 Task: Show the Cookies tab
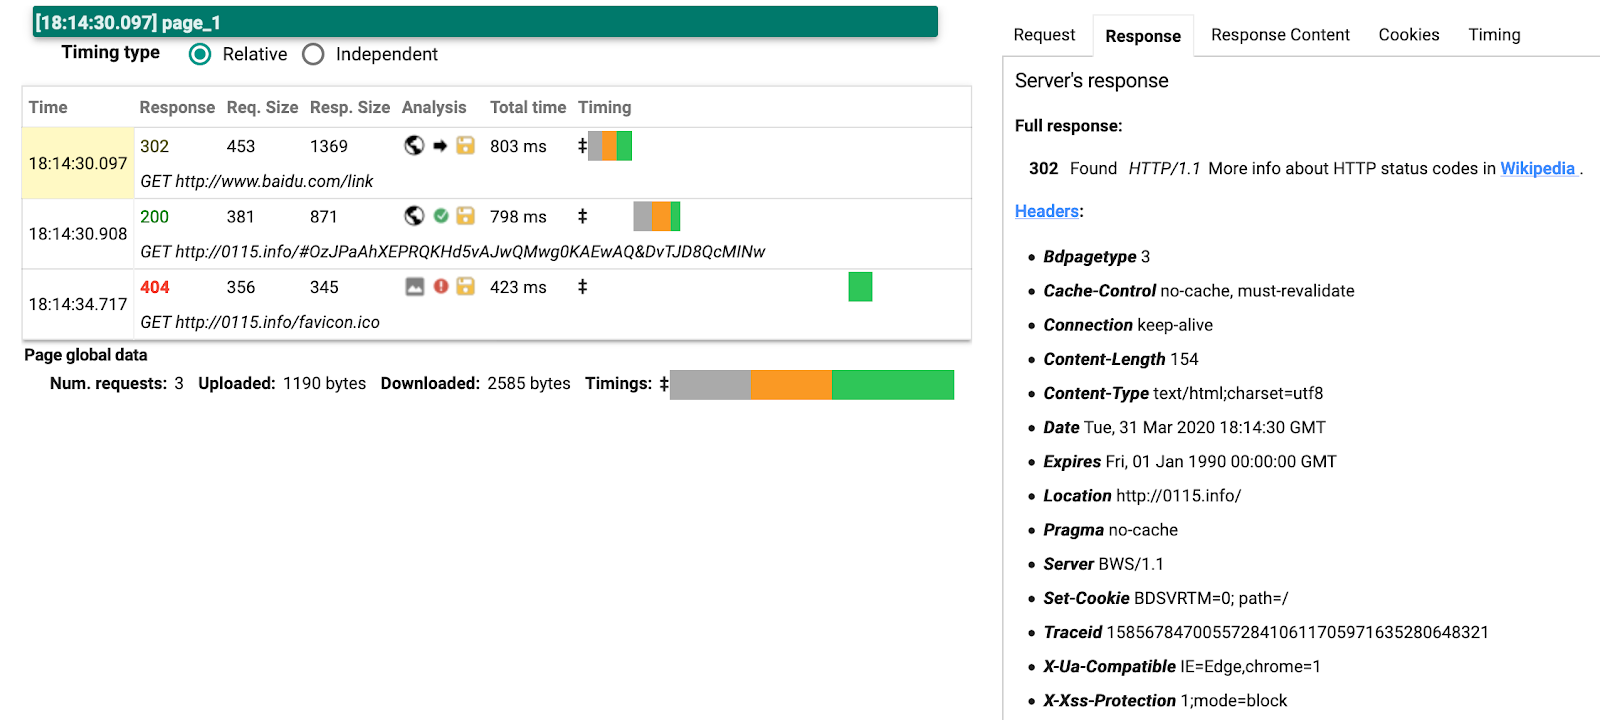[1409, 35]
